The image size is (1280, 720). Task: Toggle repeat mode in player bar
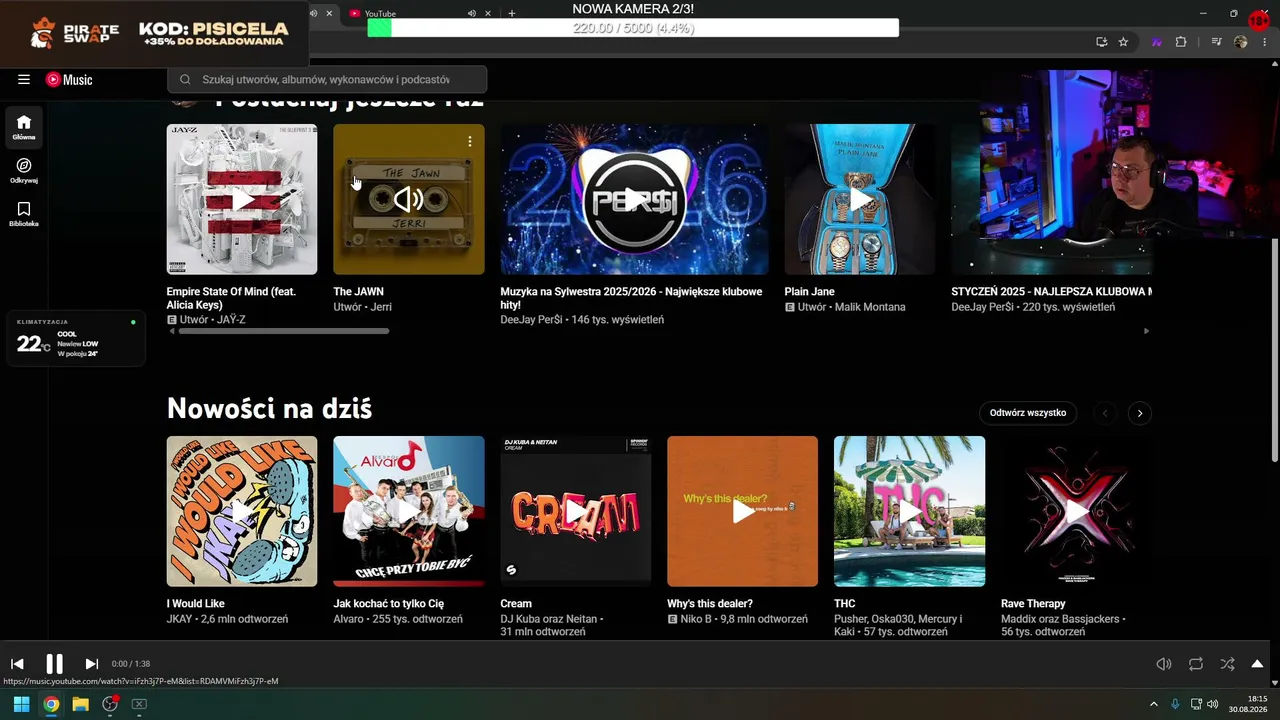click(x=1196, y=664)
